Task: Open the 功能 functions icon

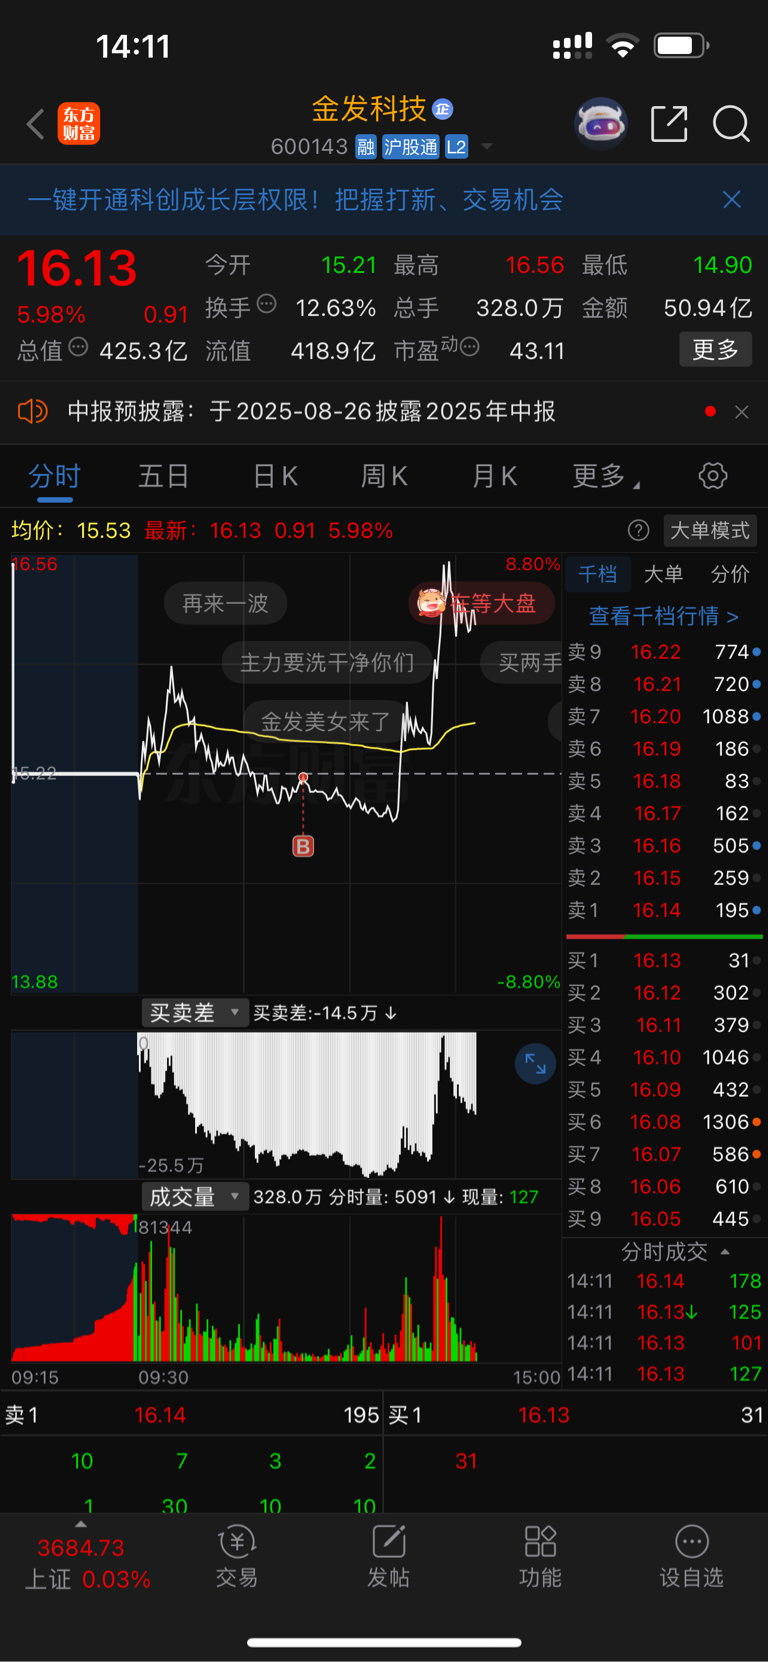Action: click(540, 1558)
